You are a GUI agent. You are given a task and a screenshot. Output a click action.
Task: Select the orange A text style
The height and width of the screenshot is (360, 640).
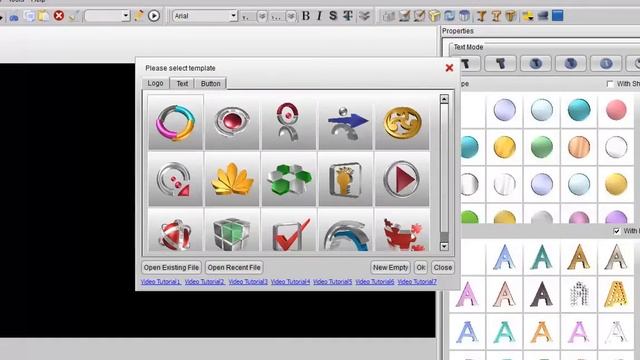pos(541,331)
